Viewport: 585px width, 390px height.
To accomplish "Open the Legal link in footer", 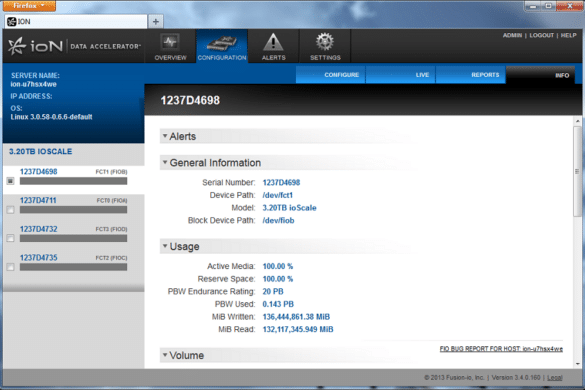I will tap(555, 378).
